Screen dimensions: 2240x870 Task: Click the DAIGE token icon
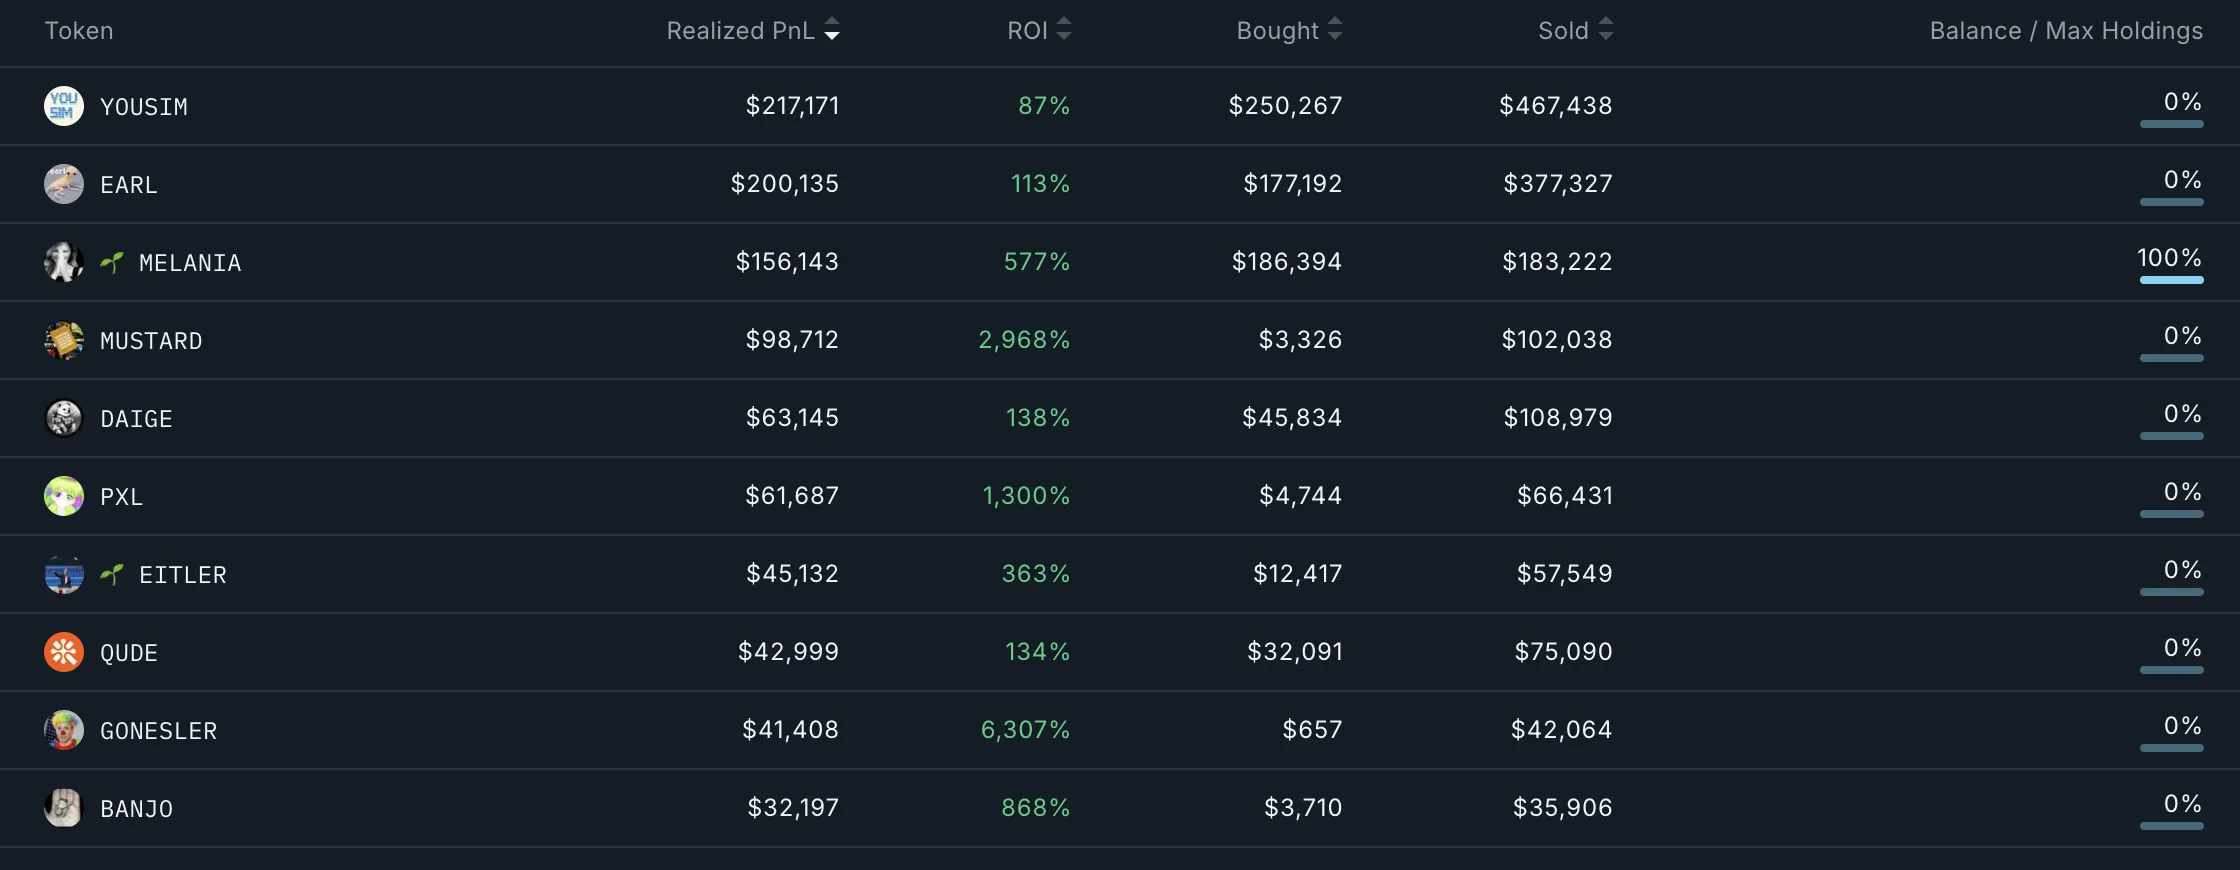point(64,418)
